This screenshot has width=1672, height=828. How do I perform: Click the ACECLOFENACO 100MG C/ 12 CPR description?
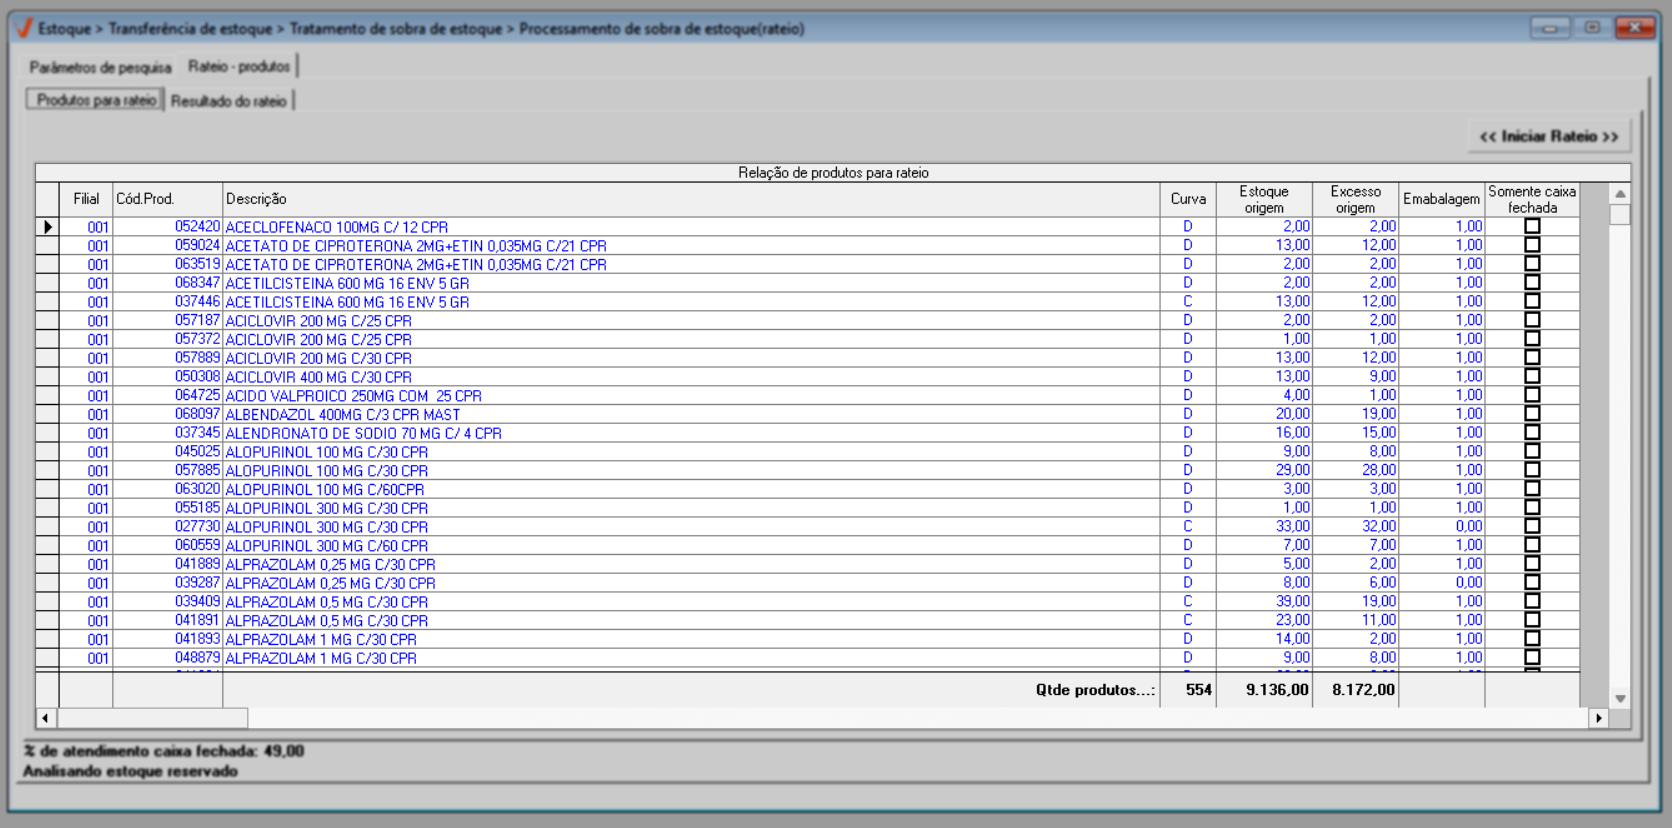[x=336, y=227]
